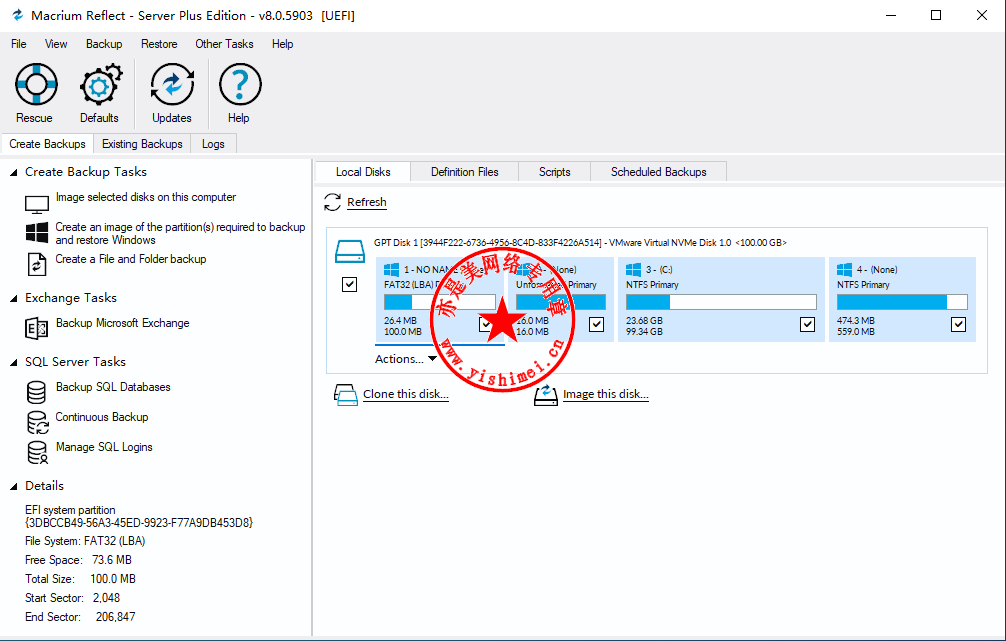Collapse the SQL Server Tasks section
This screenshot has width=1006, height=641.
pos(13,363)
